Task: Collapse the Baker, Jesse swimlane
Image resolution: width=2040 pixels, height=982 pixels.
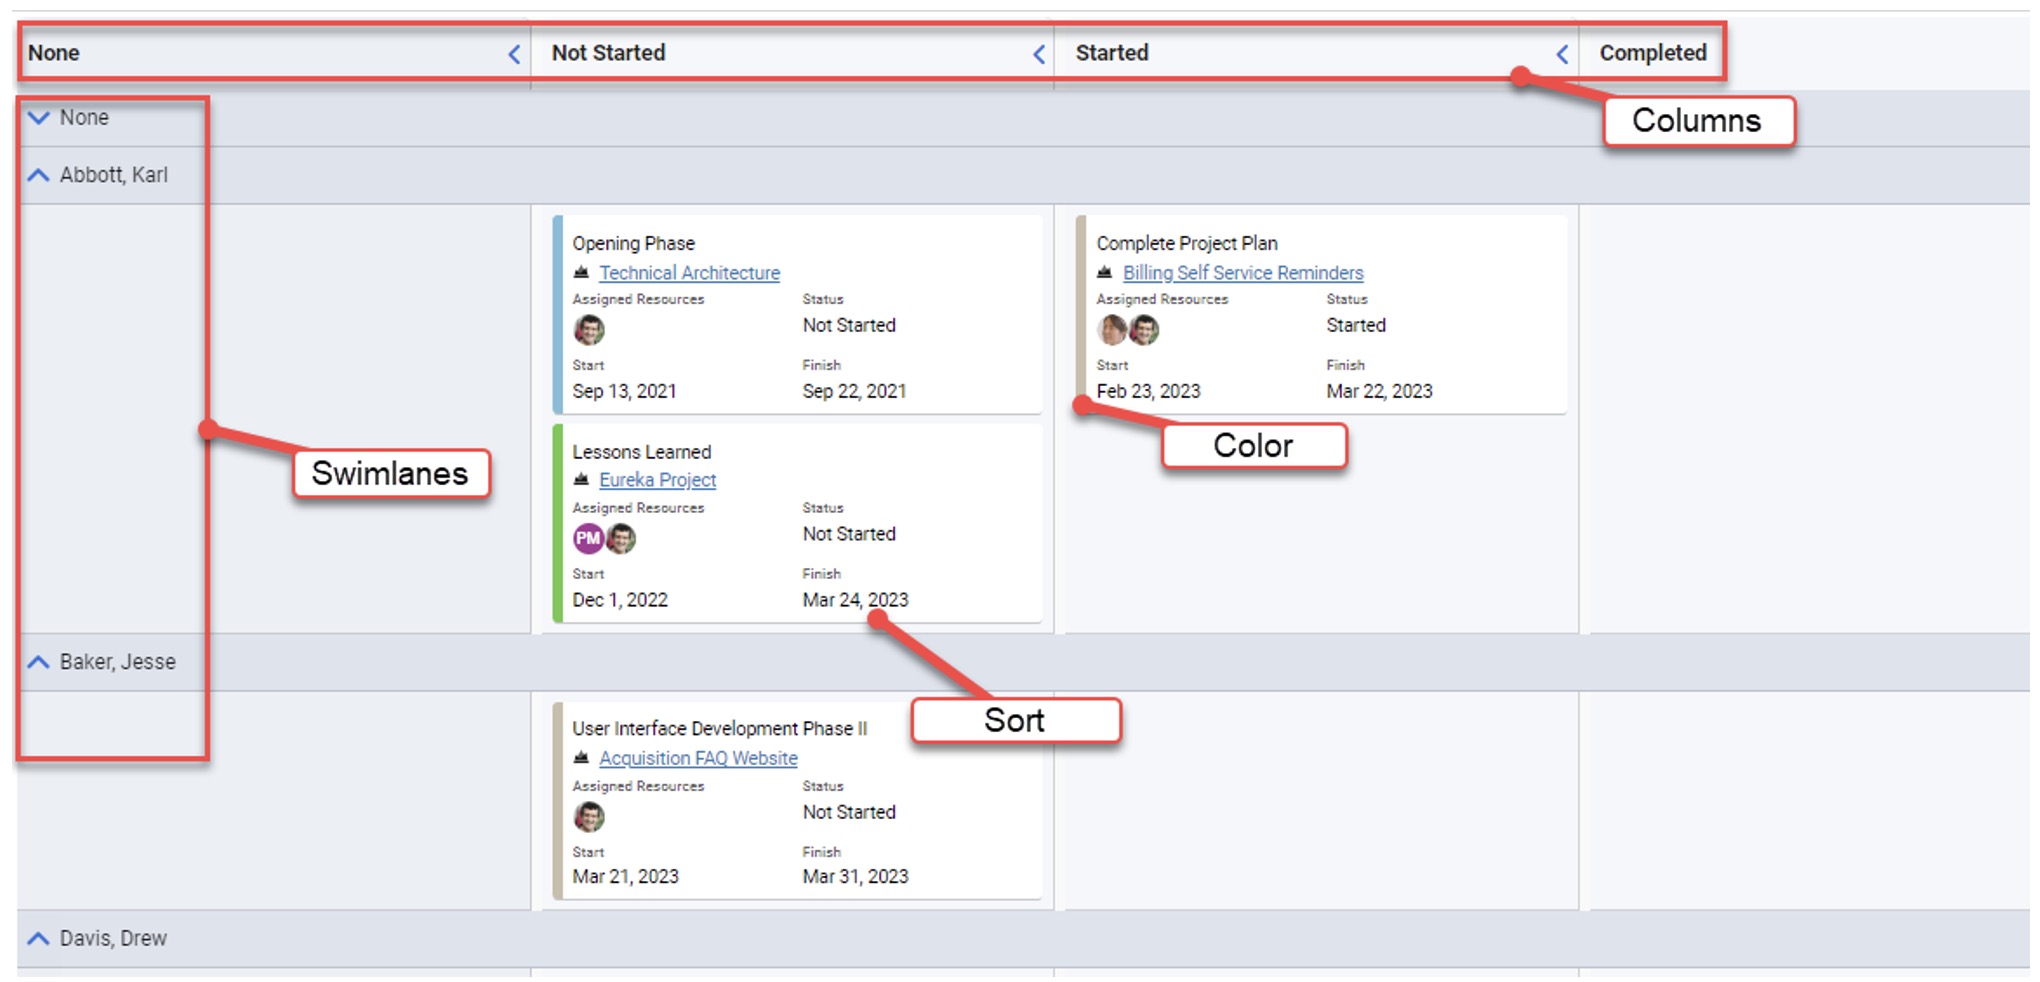Action: 39,662
